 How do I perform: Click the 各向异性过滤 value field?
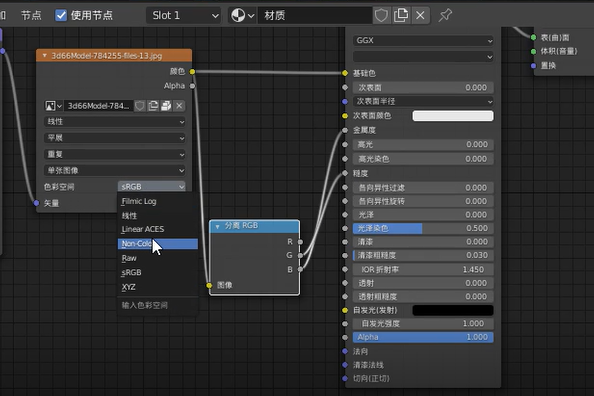point(423,188)
